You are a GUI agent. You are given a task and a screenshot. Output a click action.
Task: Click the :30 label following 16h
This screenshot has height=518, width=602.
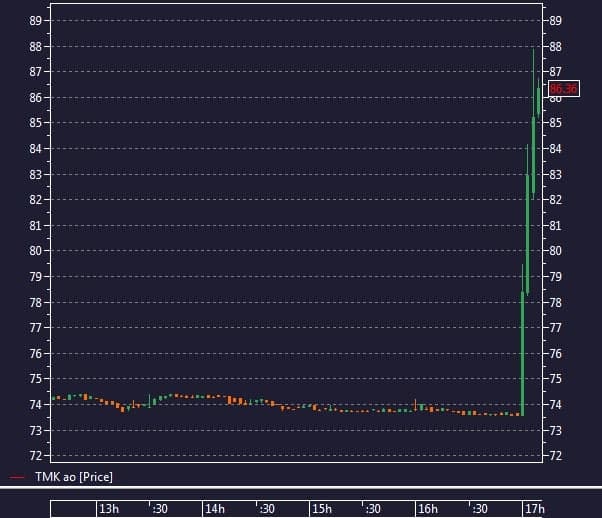[480, 509]
